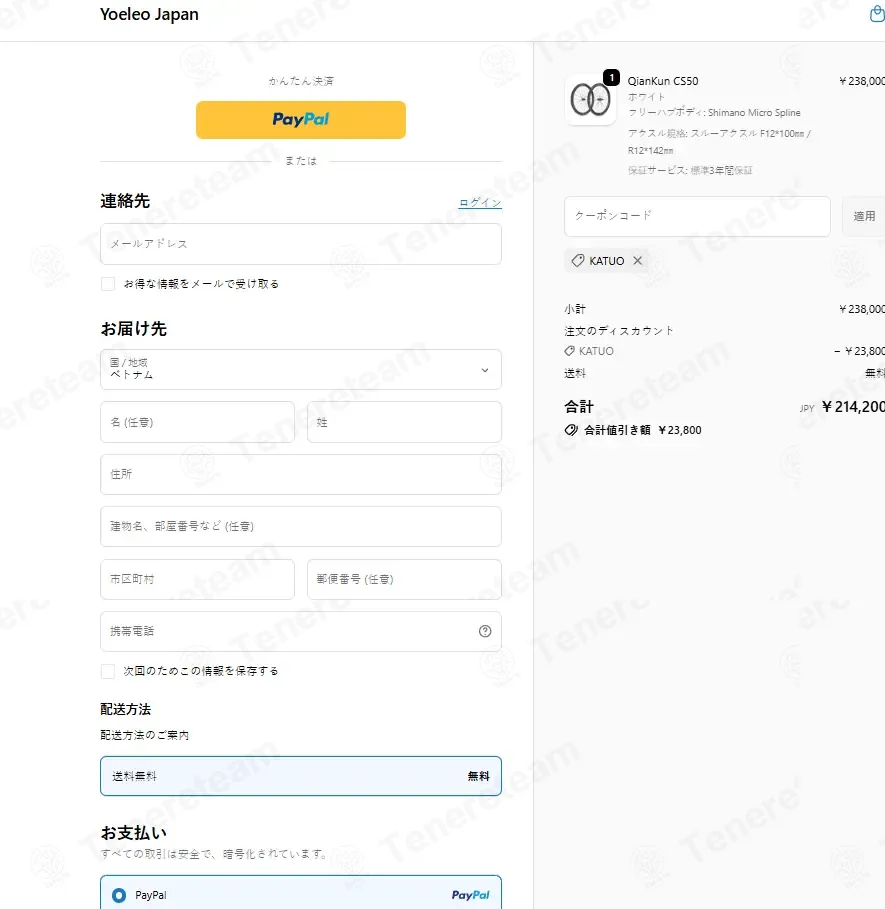Click the QianKun CS50 wheel thumbnail

tap(590, 100)
